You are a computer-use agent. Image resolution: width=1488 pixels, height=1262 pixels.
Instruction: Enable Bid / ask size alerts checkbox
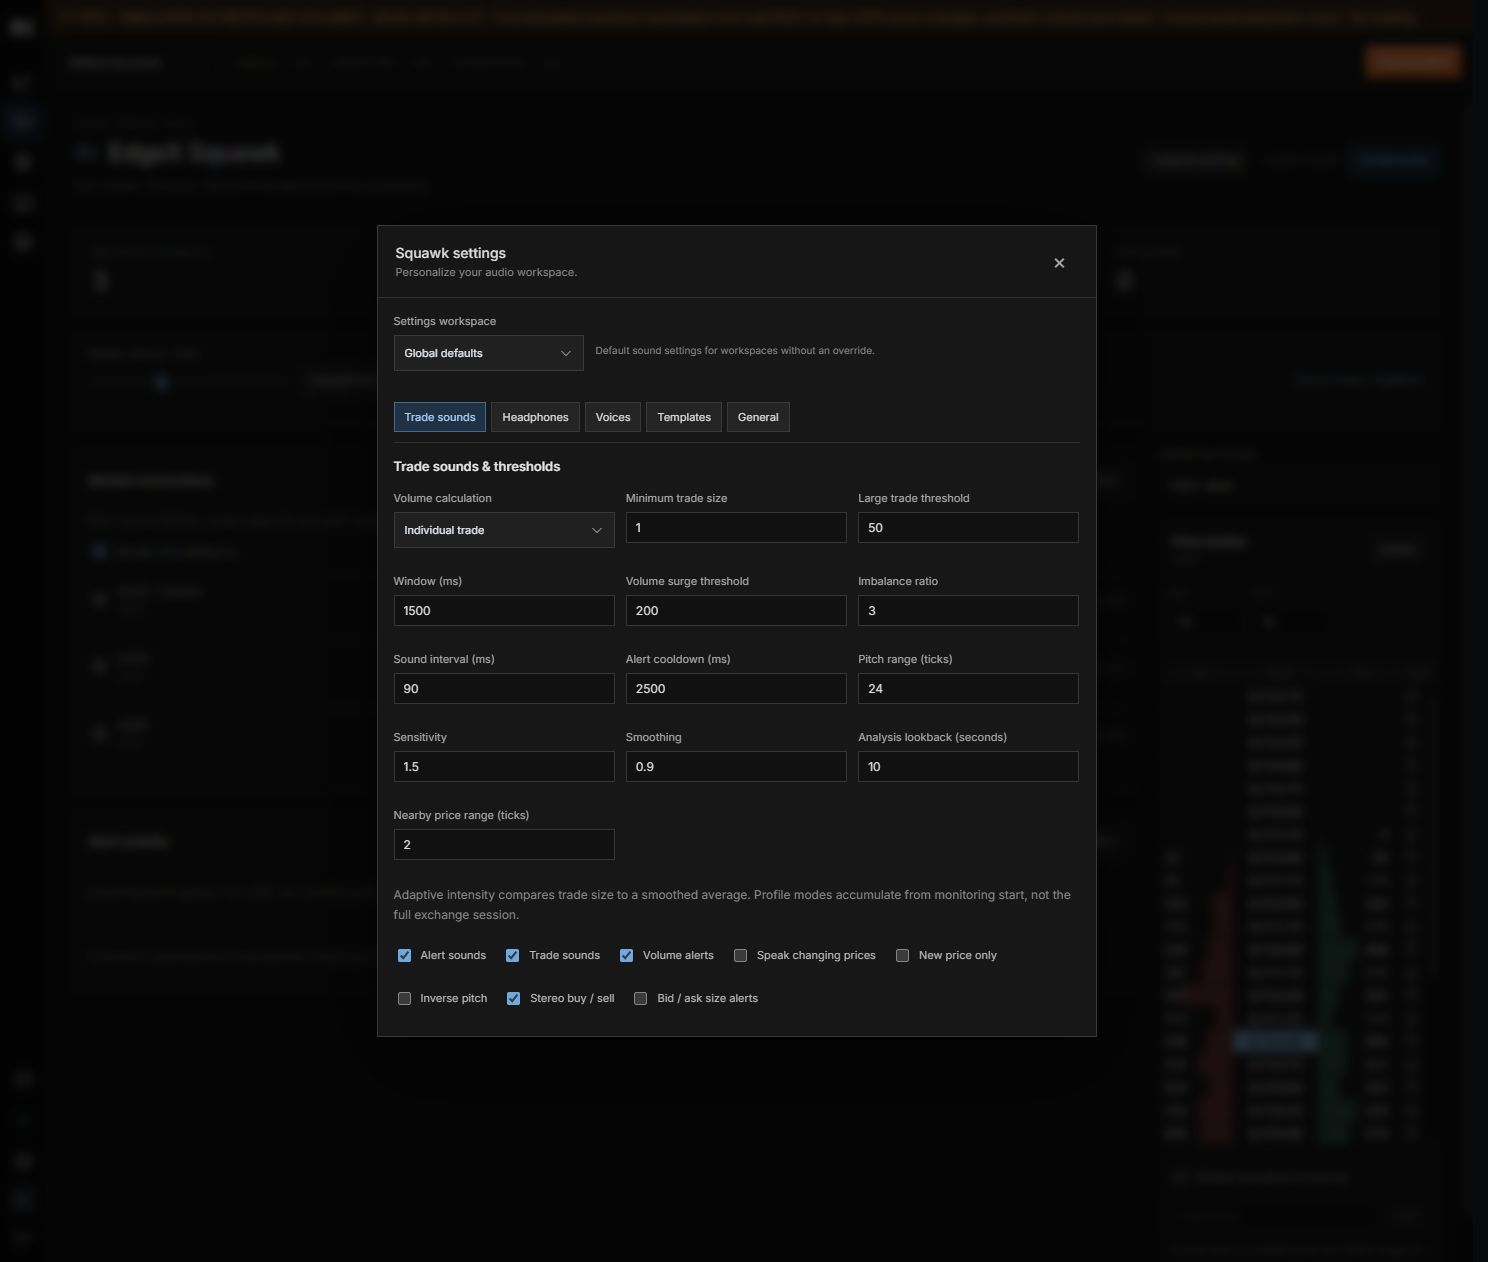click(640, 999)
